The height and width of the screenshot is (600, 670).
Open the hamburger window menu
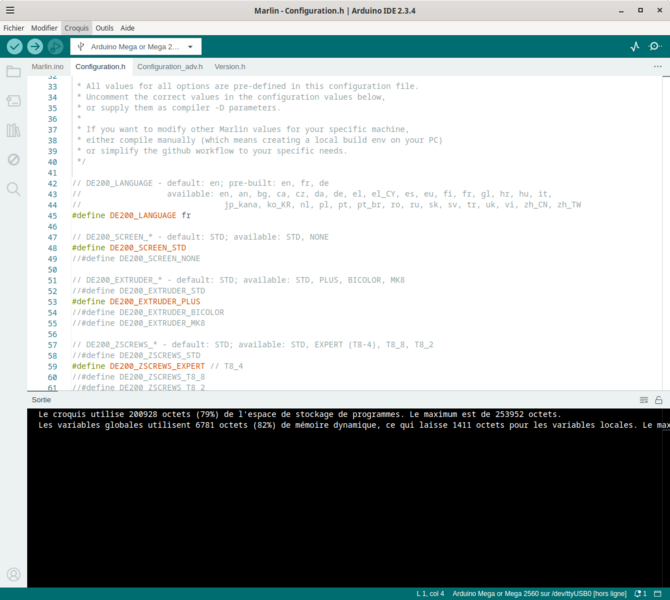(x=10, y=10)
